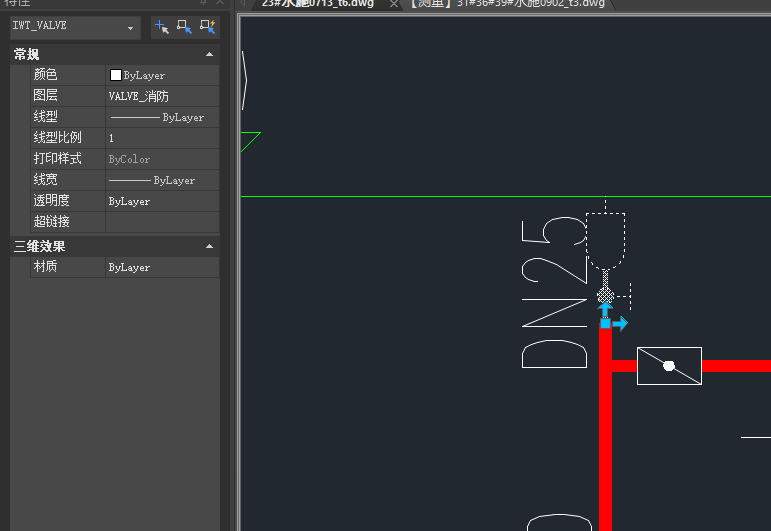This screenshot has height=531, width=771.
Task: Collapse the 常规 section
Action: pyautogui.click(x=209, y=55)
